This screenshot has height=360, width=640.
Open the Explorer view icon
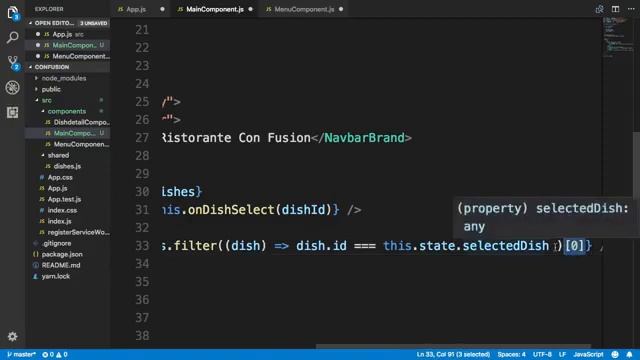click(12, 13)
